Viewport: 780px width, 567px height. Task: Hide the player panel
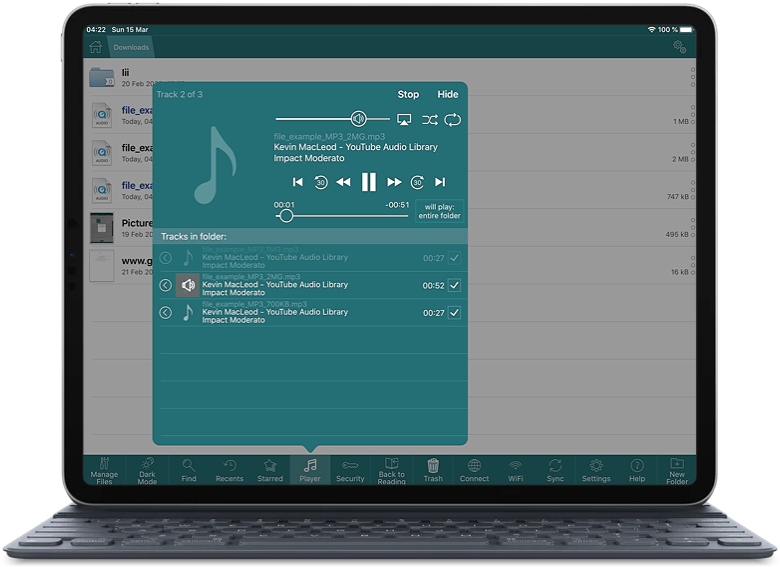448,94
